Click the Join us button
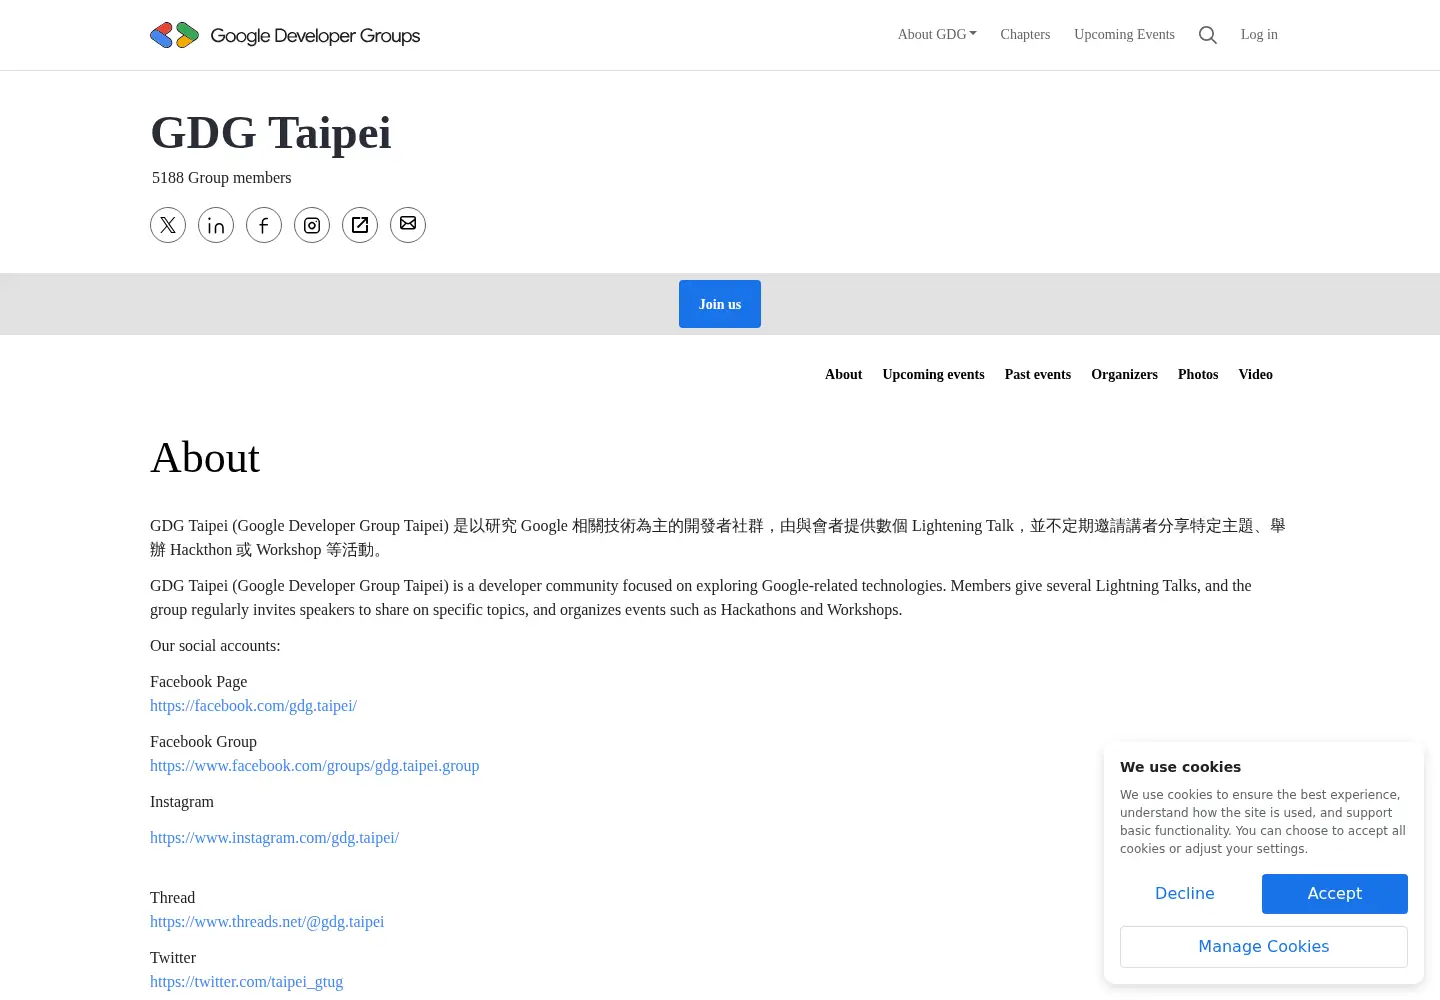 click(x=720, y=304)
